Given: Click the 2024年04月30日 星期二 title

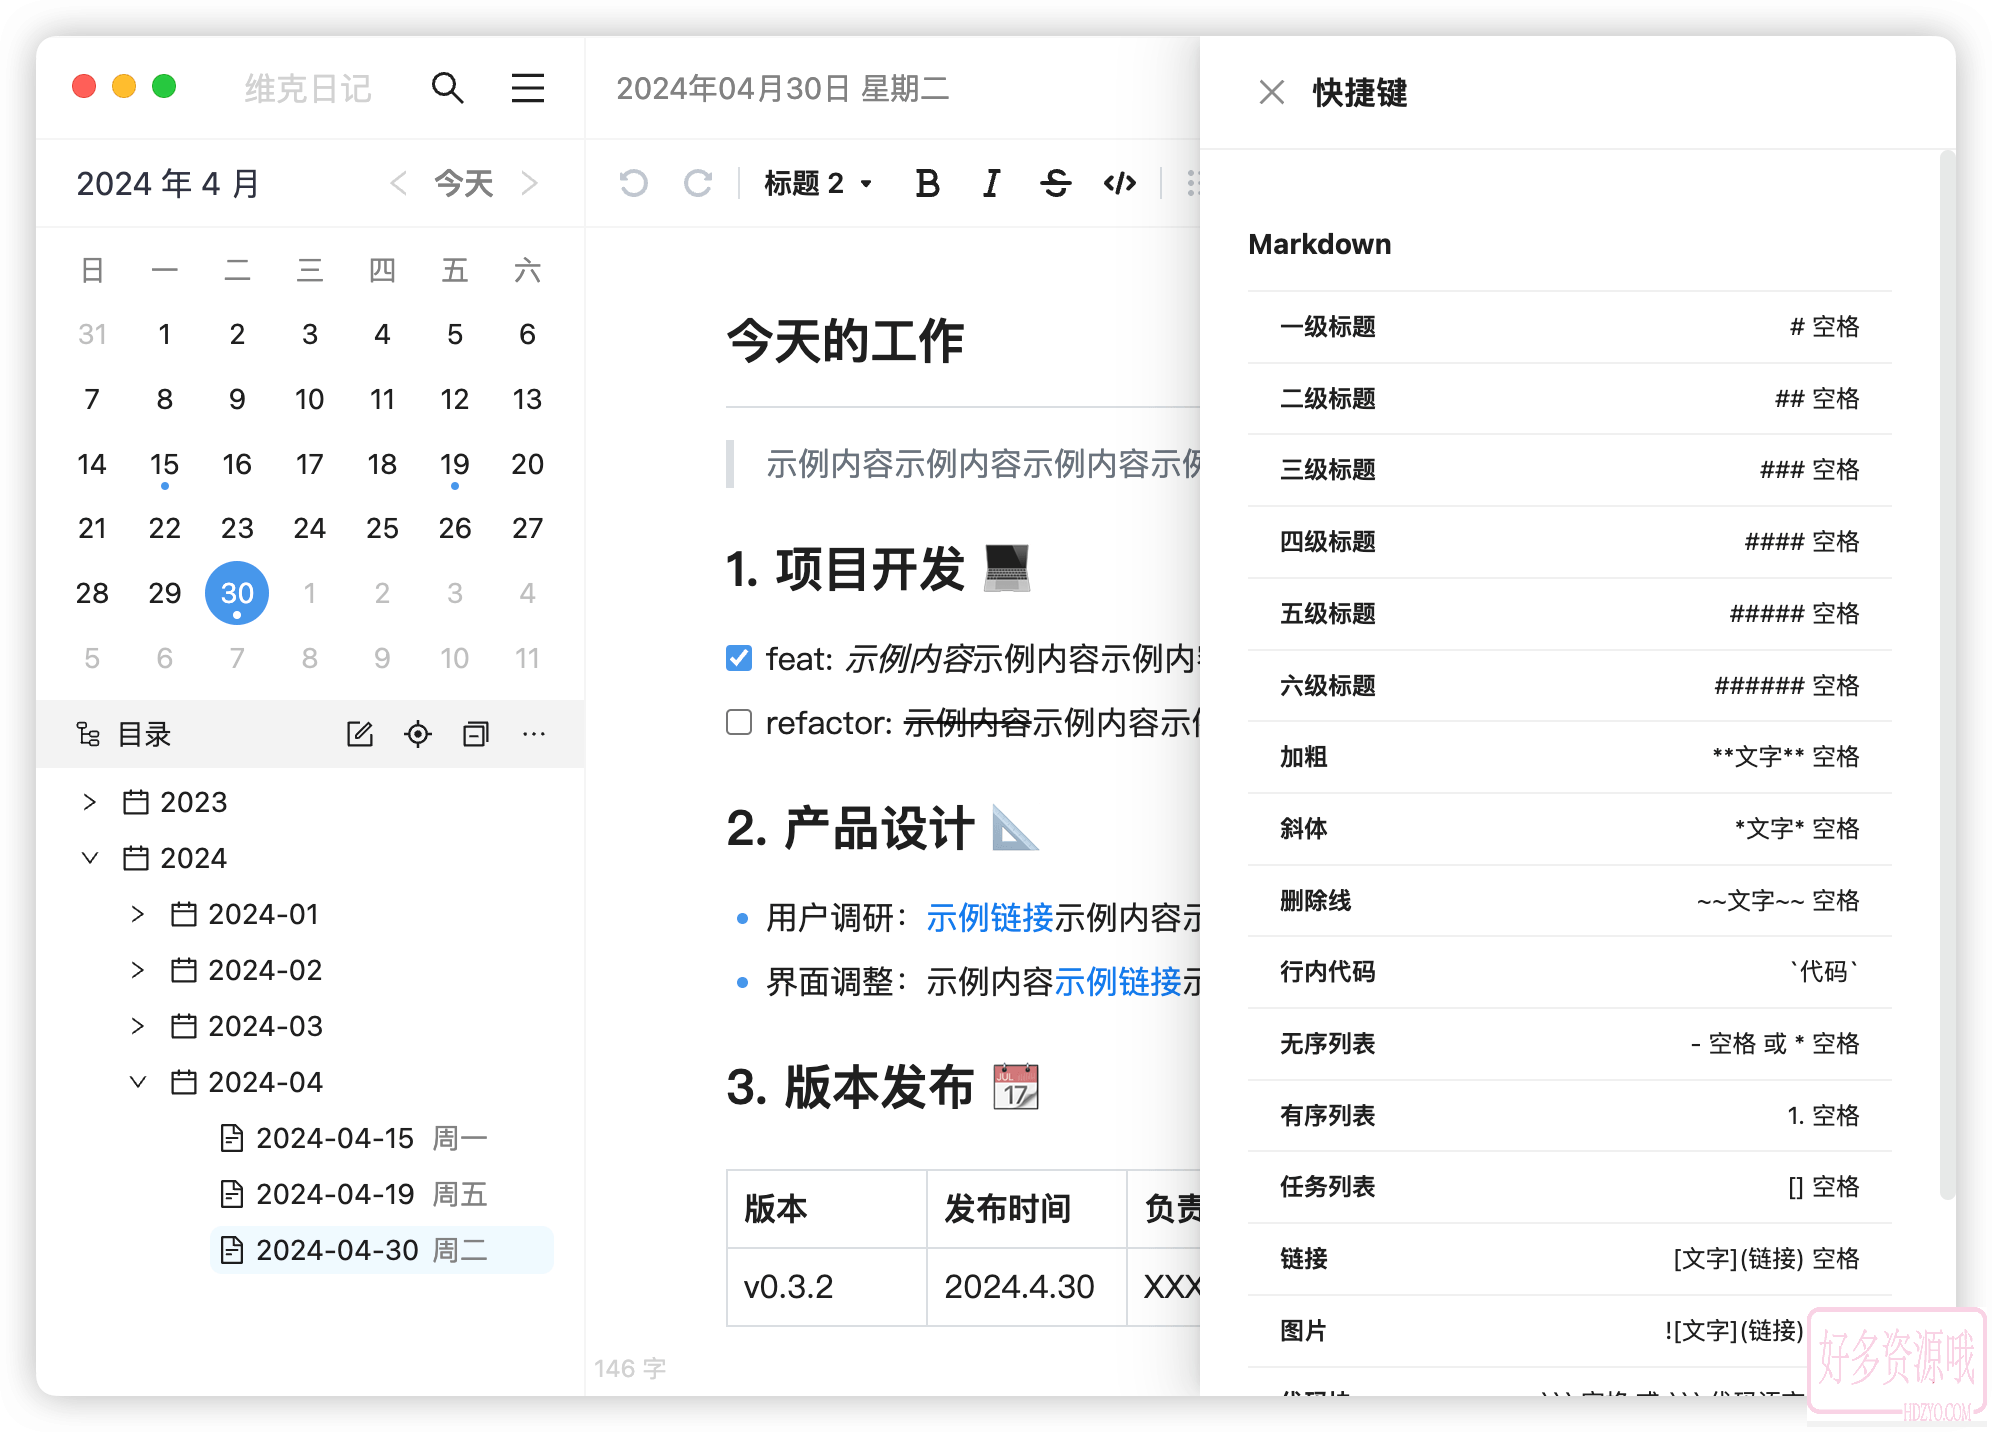Looking at the screenshot, I should pos(782,88).
